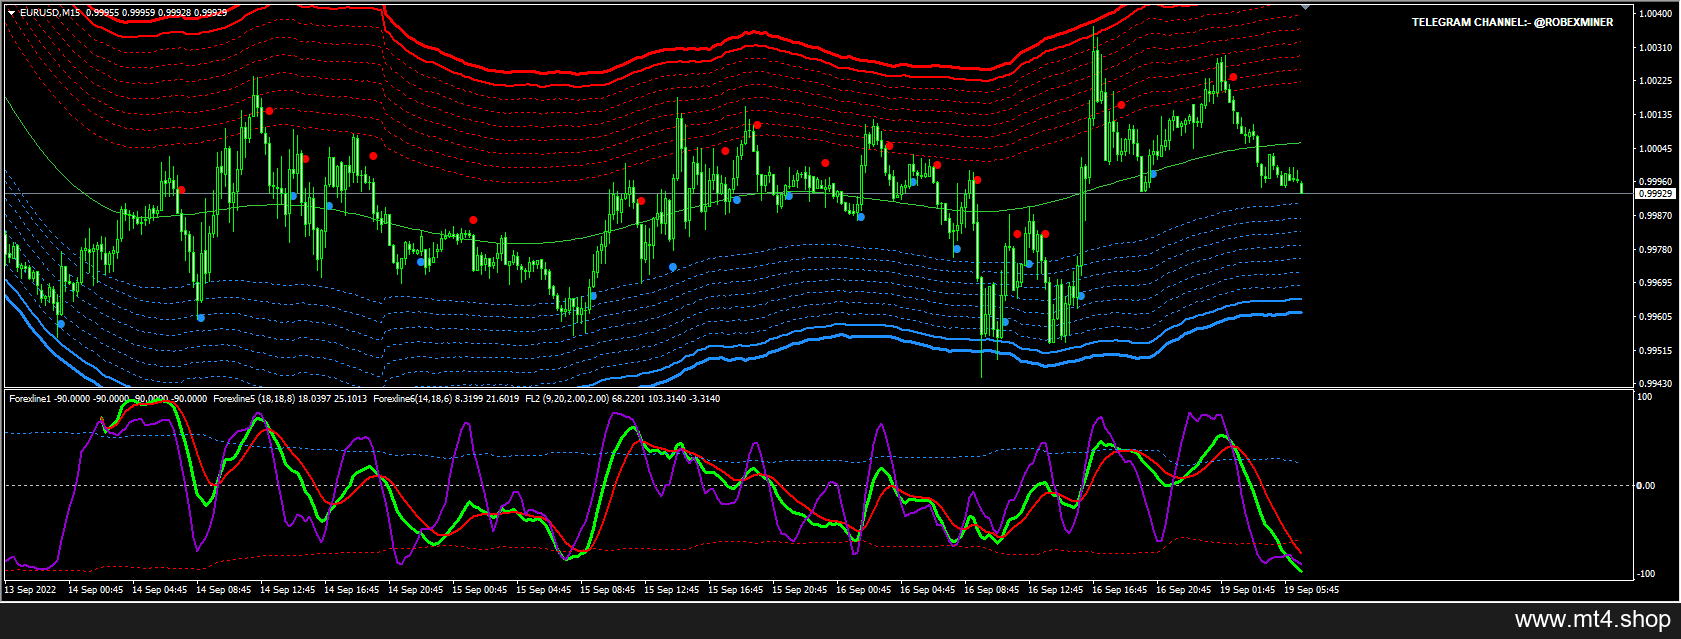This screenshot has height=639, width=1681.
Task: Click the 1.00225 price axis label
Action: [x=1656, y=81]
